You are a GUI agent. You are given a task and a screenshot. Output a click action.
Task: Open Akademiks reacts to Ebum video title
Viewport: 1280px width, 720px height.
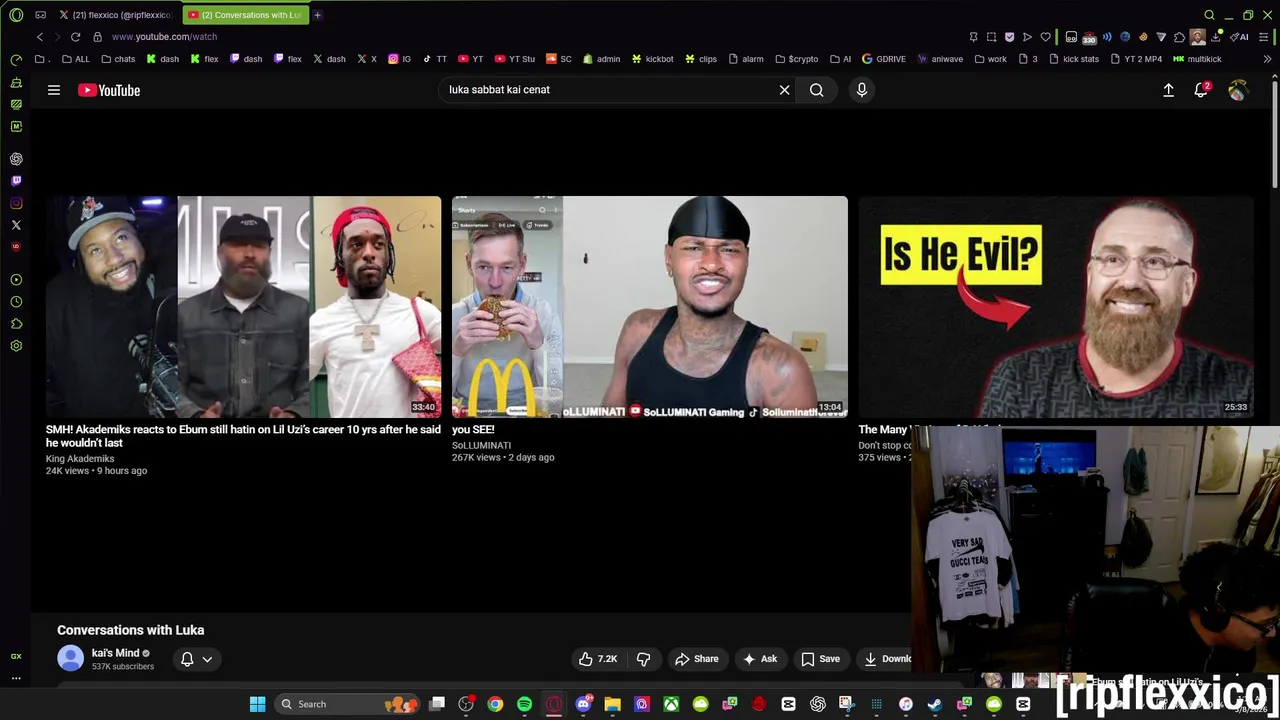tap(243, 436)
